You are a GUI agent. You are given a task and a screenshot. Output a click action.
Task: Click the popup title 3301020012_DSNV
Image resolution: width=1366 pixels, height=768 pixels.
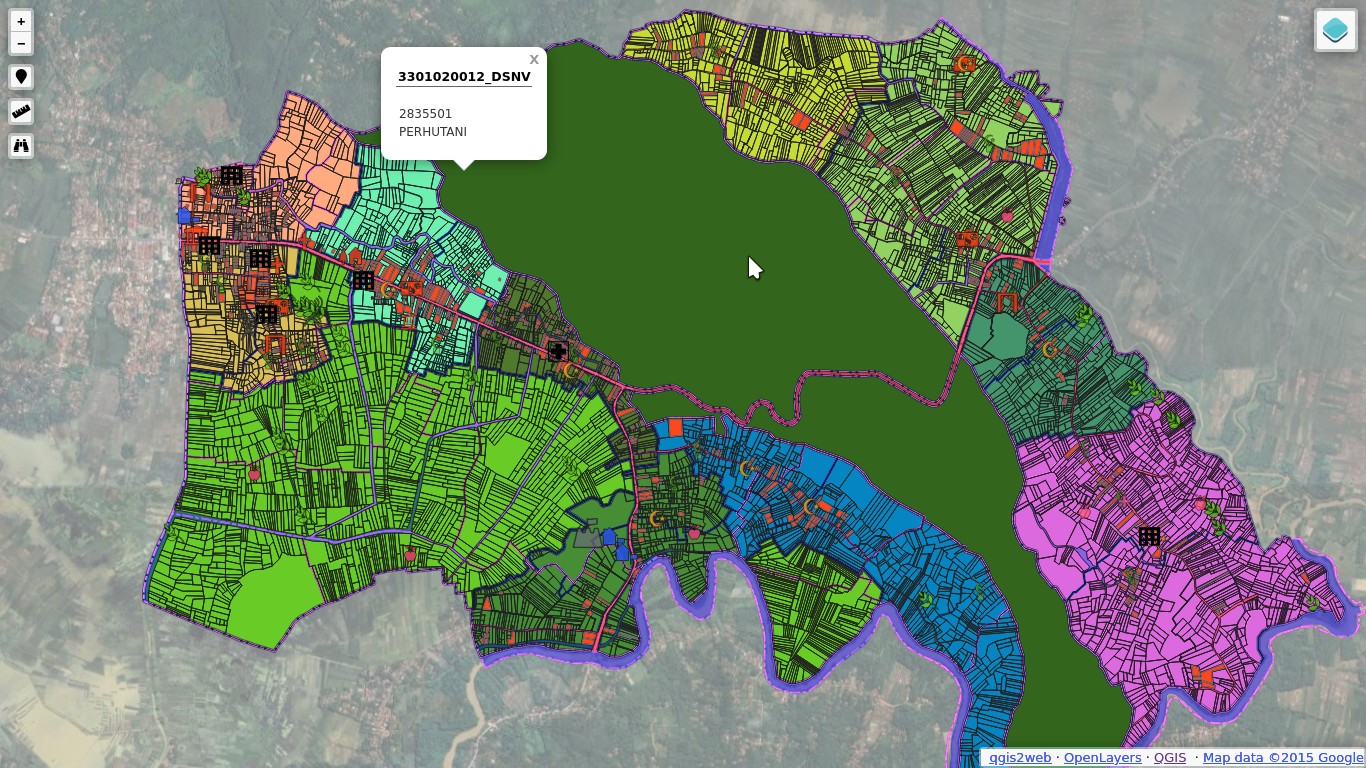[464, 77]
